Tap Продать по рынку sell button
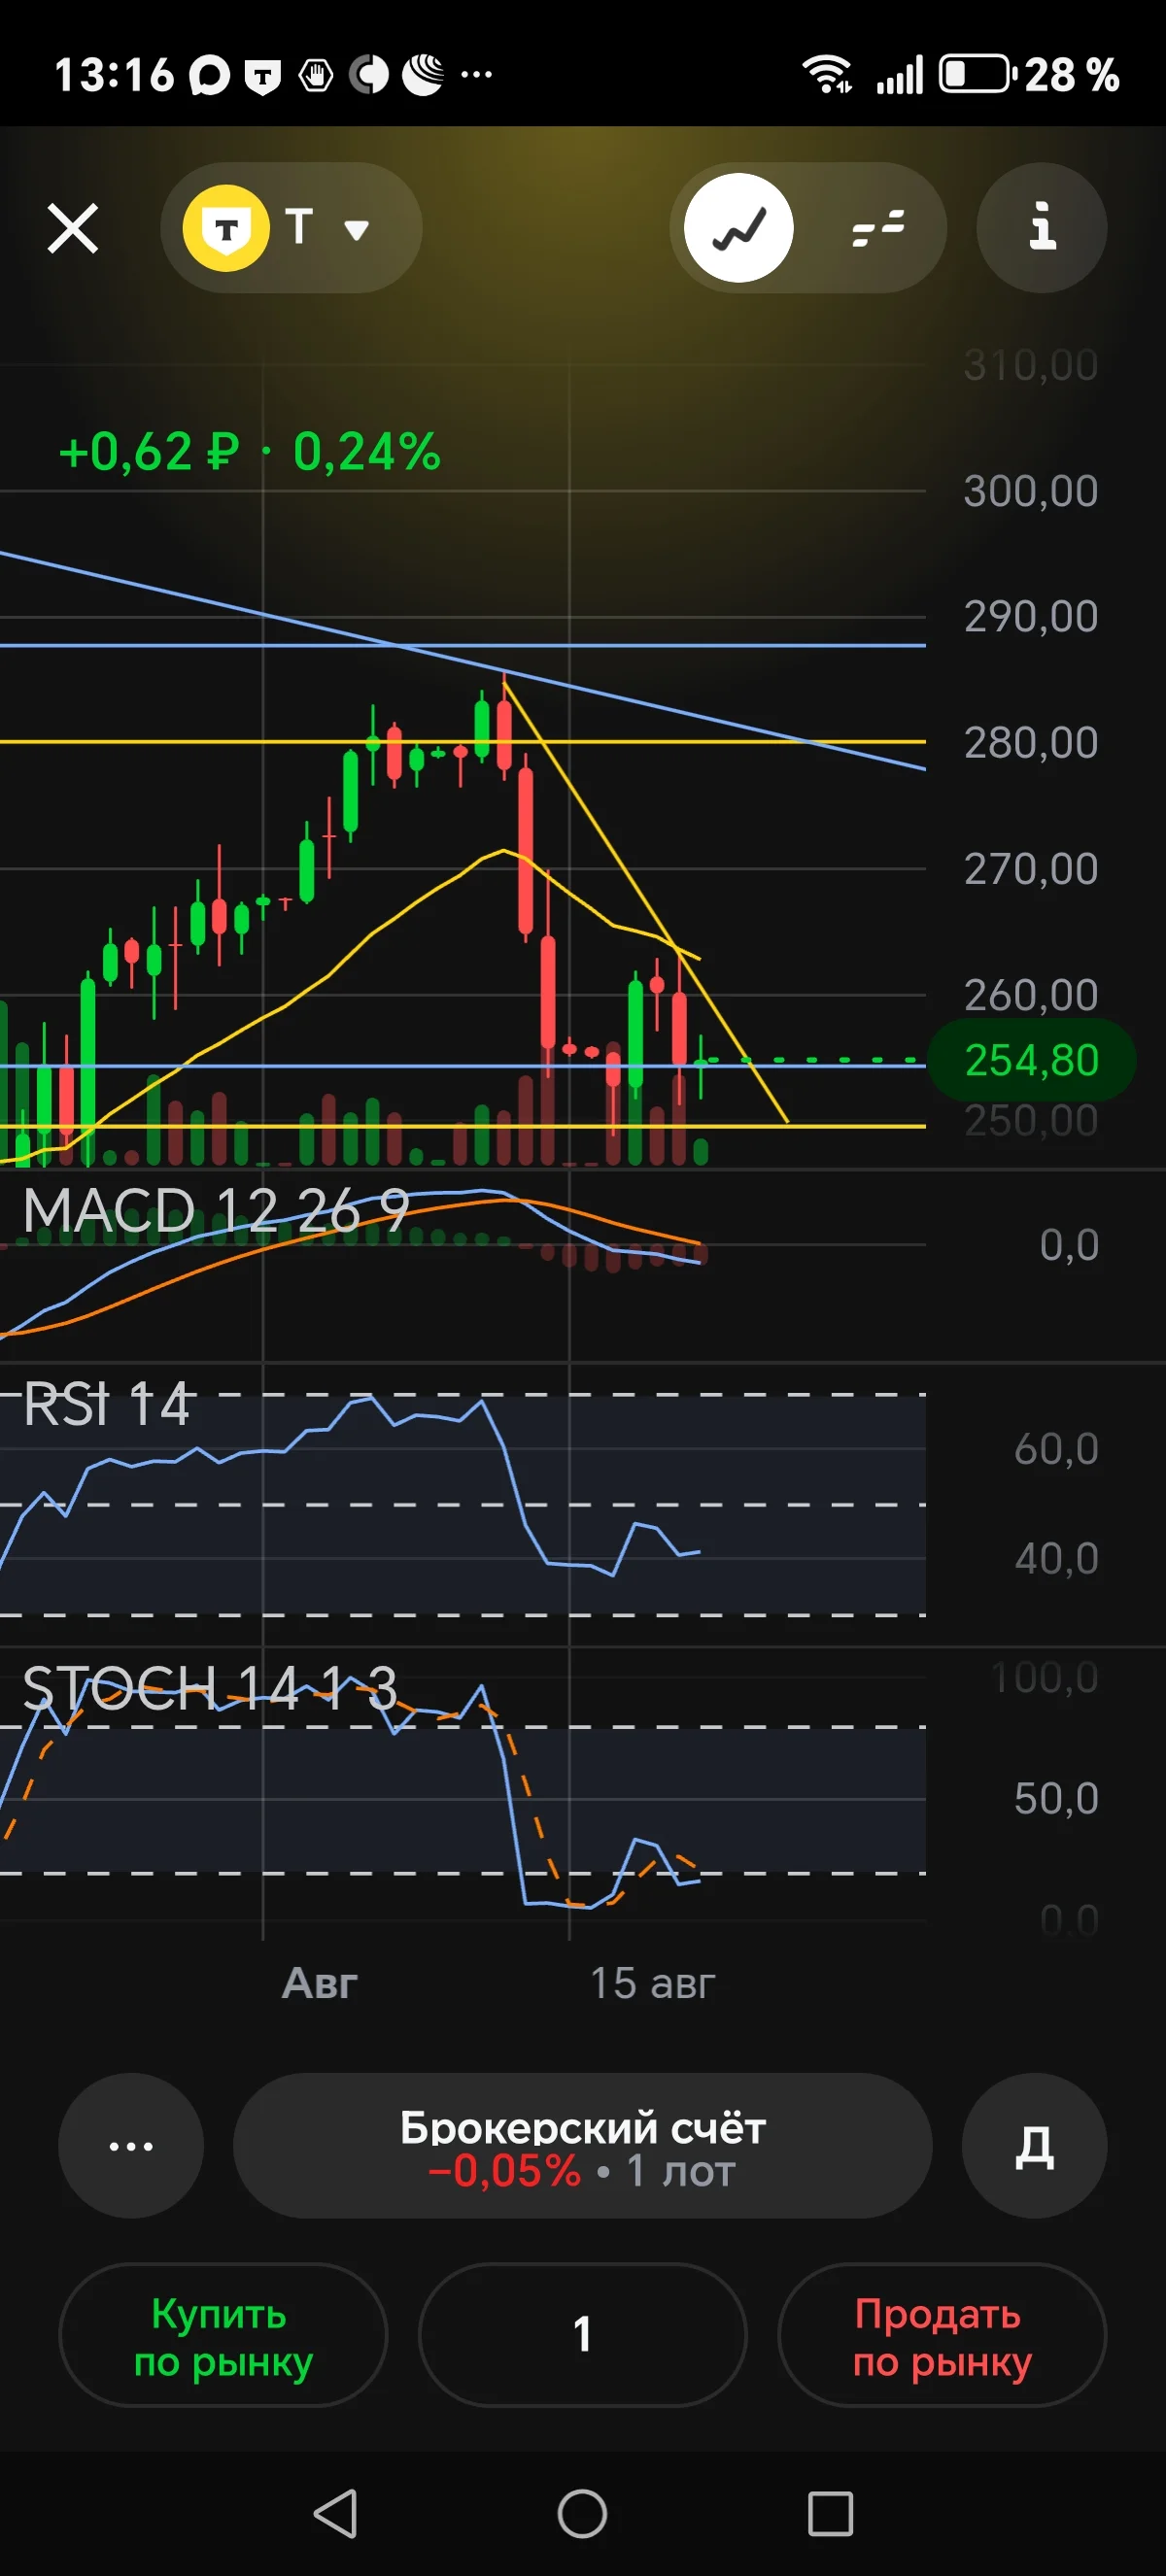 tap(942, 2335)
